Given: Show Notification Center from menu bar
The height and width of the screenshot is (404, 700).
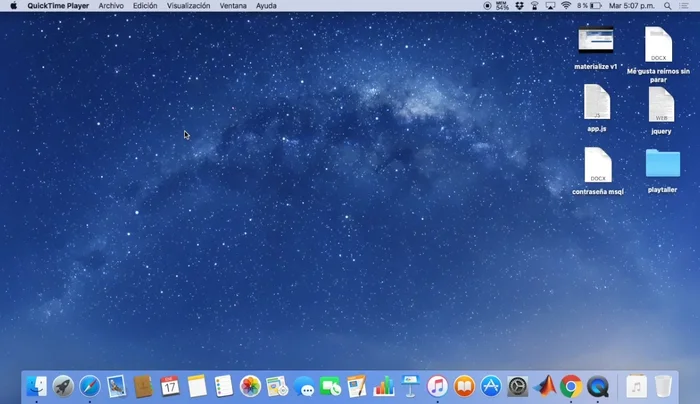Looking at the screenshot, I should [686, 6].
